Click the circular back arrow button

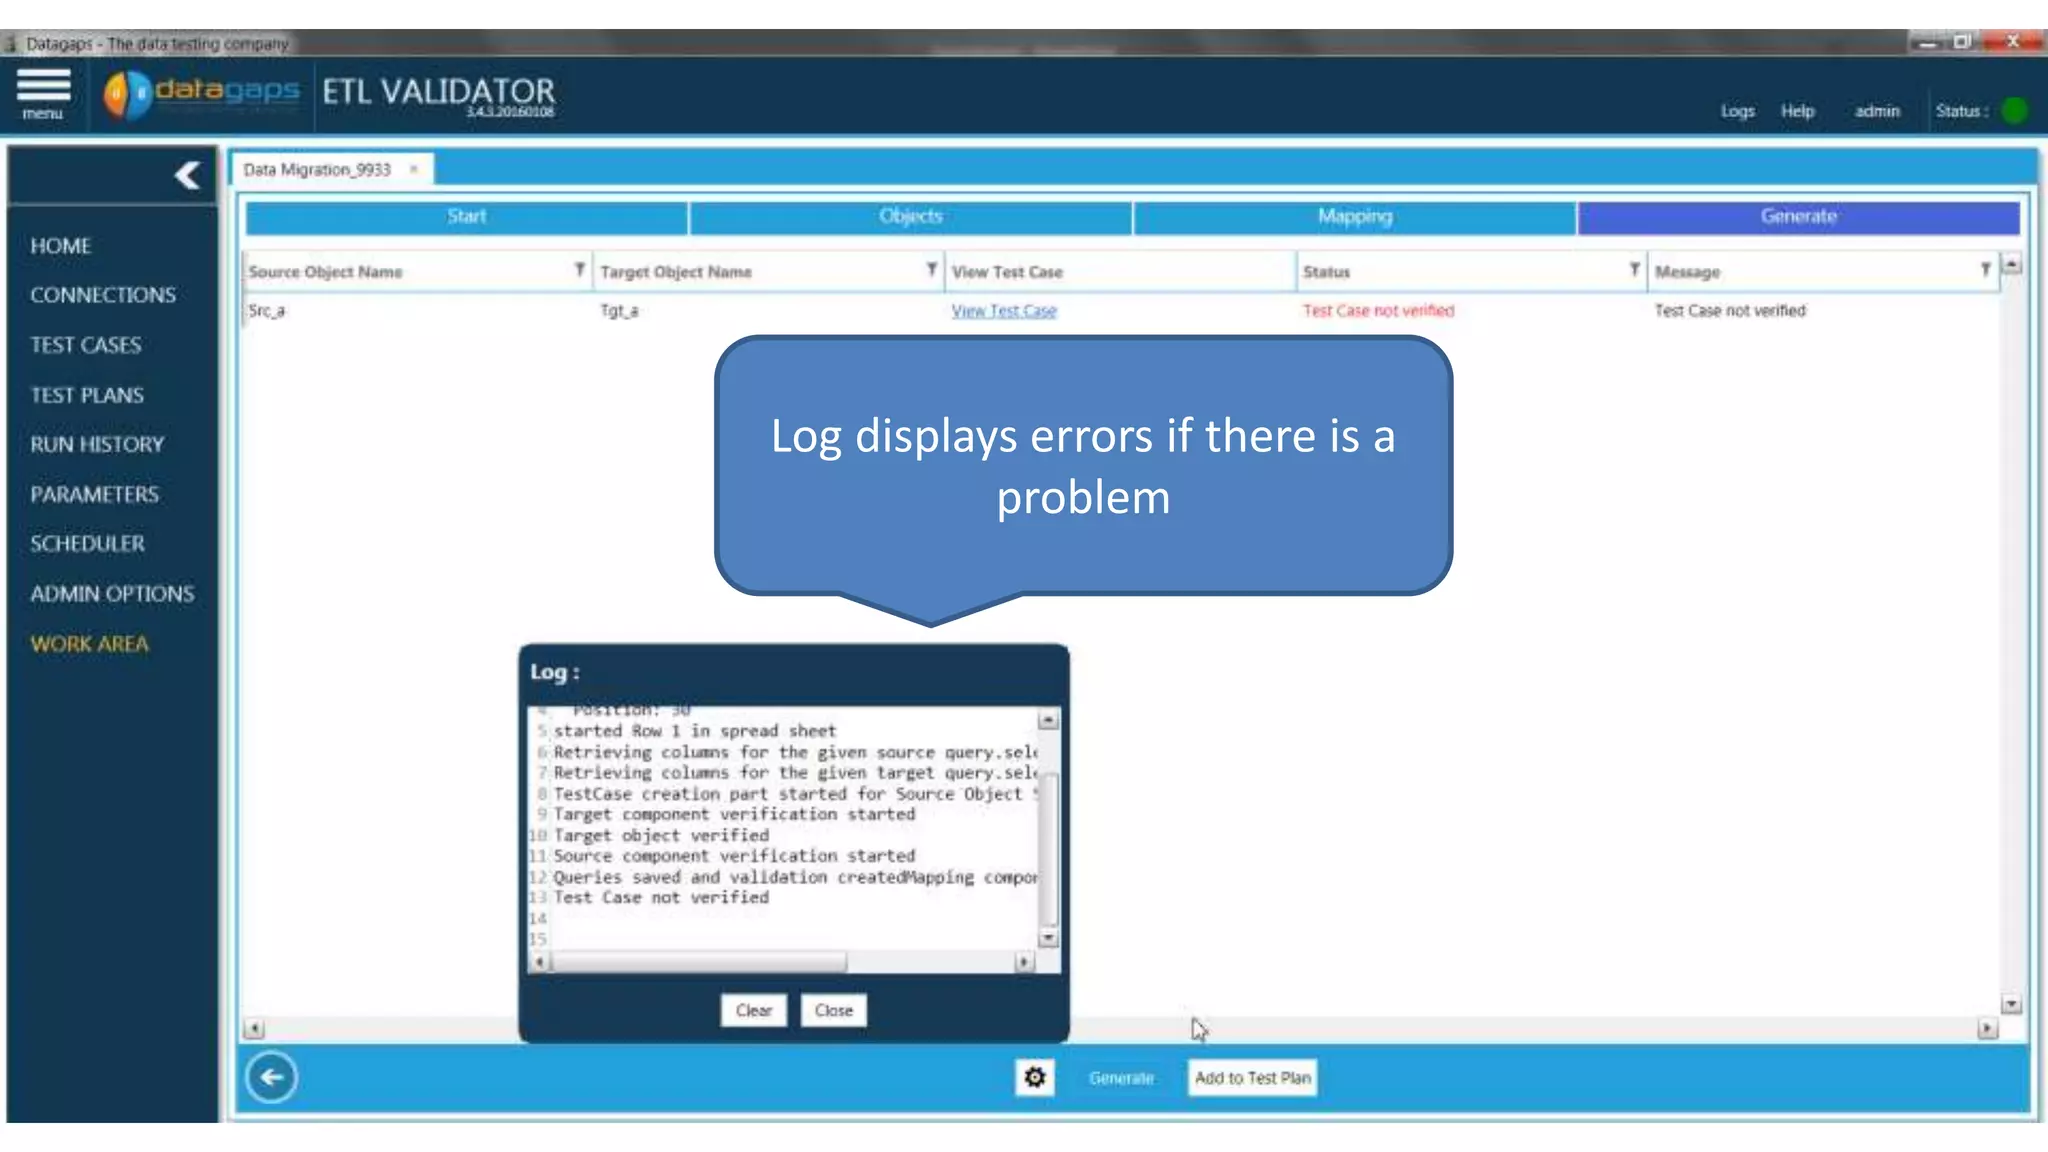(271, 1077)
